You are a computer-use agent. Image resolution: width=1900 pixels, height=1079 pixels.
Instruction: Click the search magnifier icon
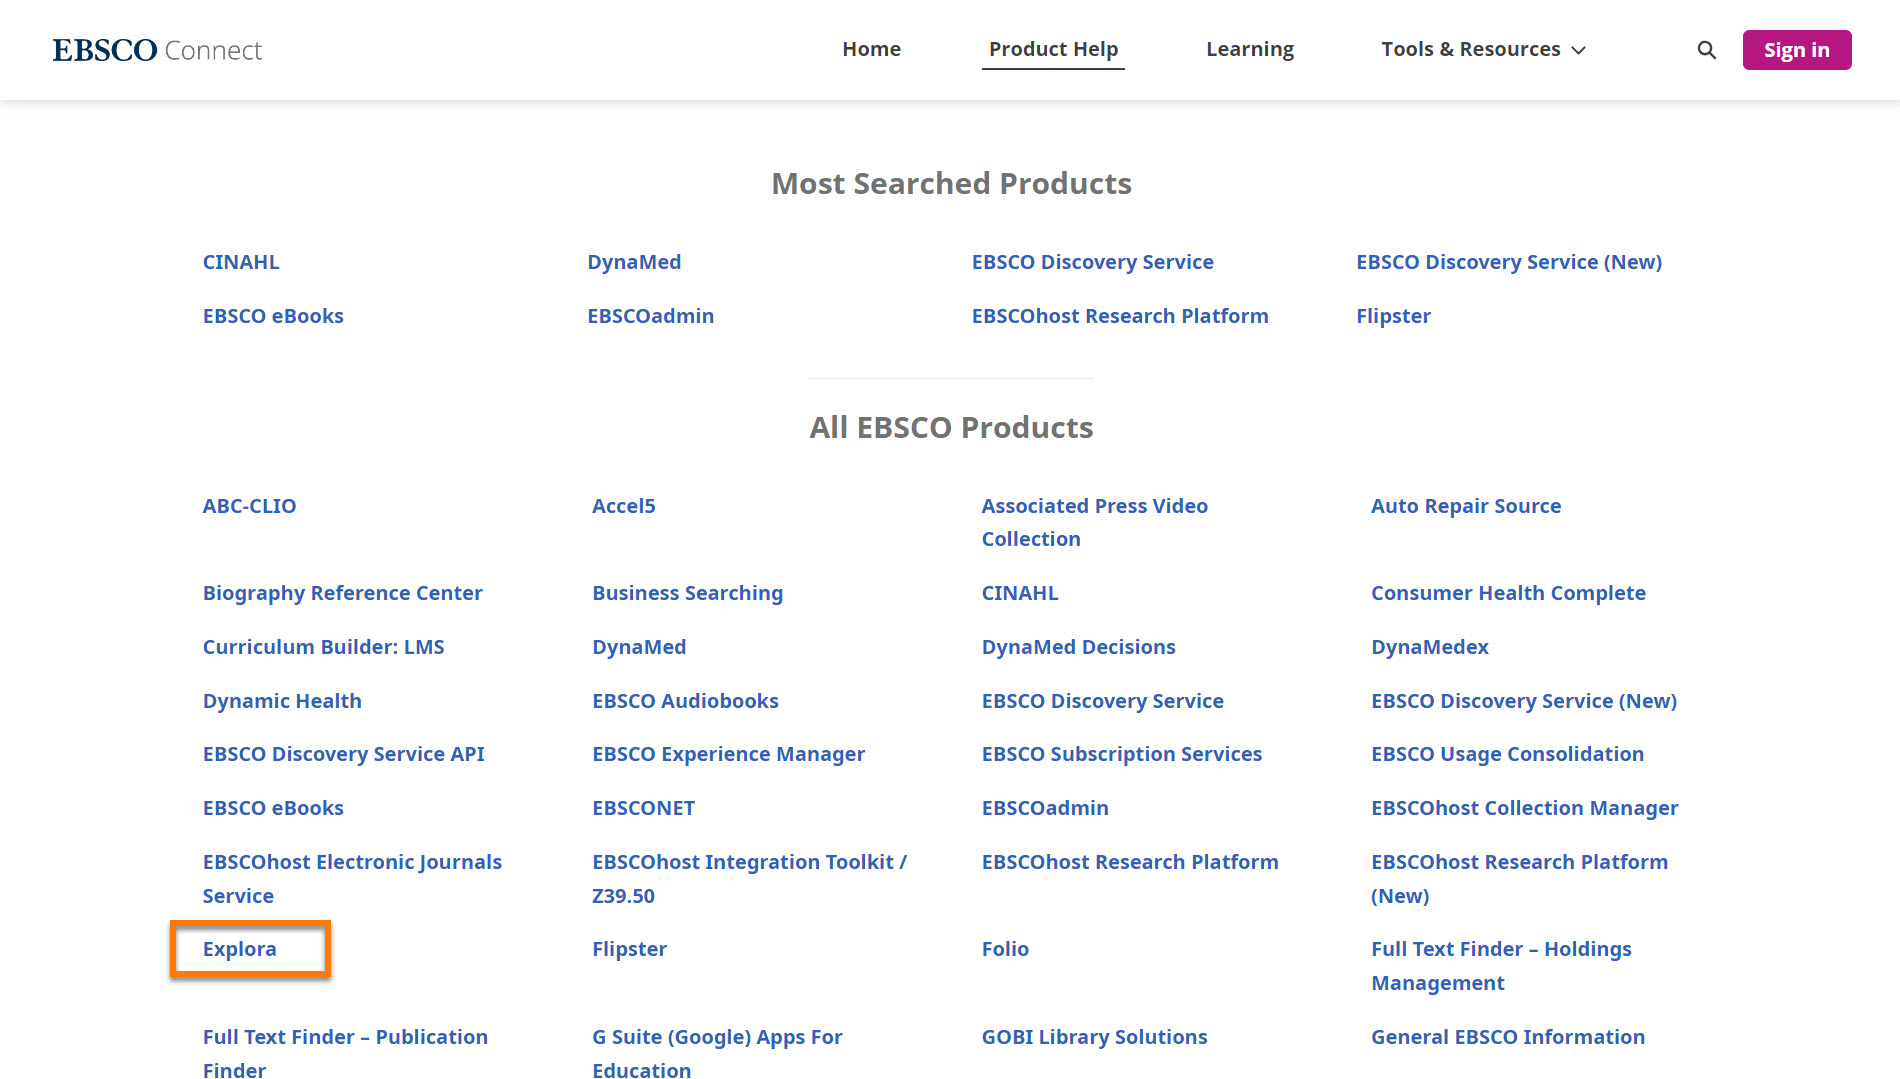pos(1706,50)
